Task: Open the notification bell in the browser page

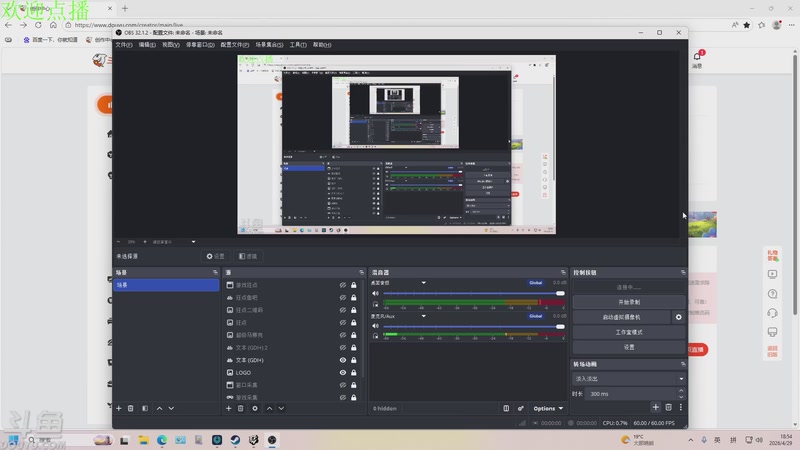Action: coord(697,56)
